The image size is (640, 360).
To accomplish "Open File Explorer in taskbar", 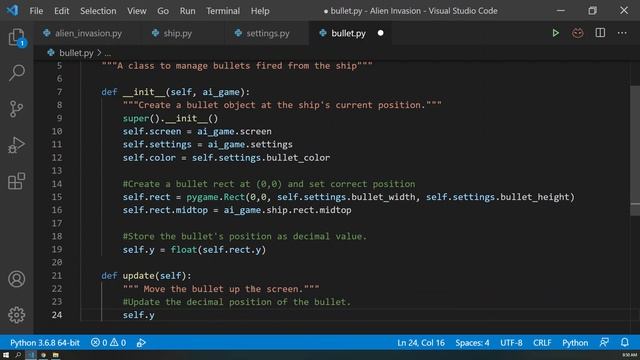I will click(x=56, y=355).
